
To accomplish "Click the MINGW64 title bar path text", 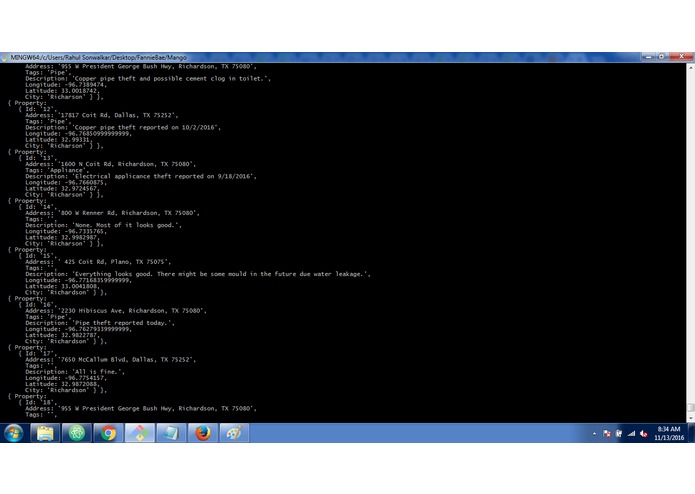I will (x=98, y=58).
